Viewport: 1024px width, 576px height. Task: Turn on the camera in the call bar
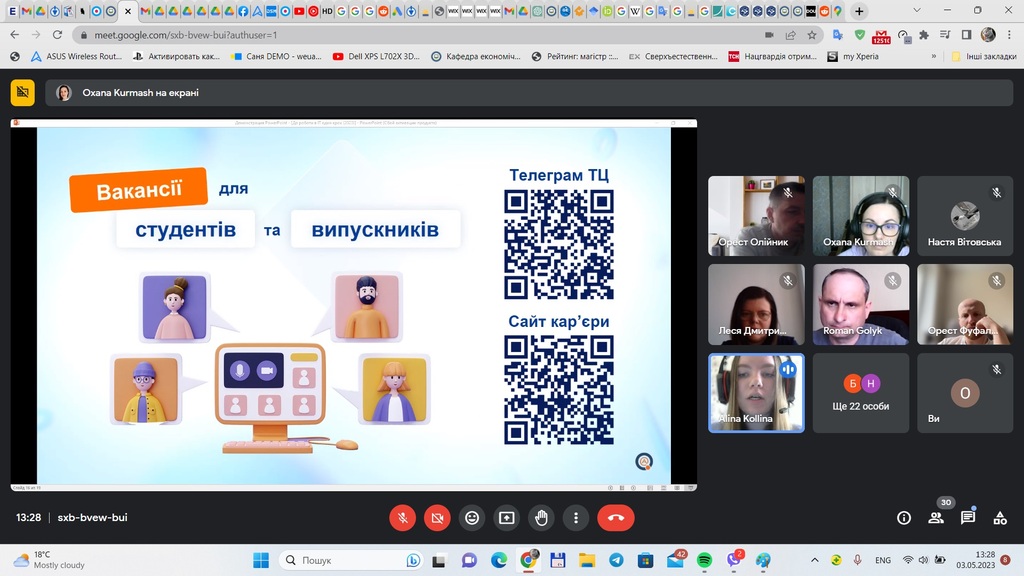[437, 518]
